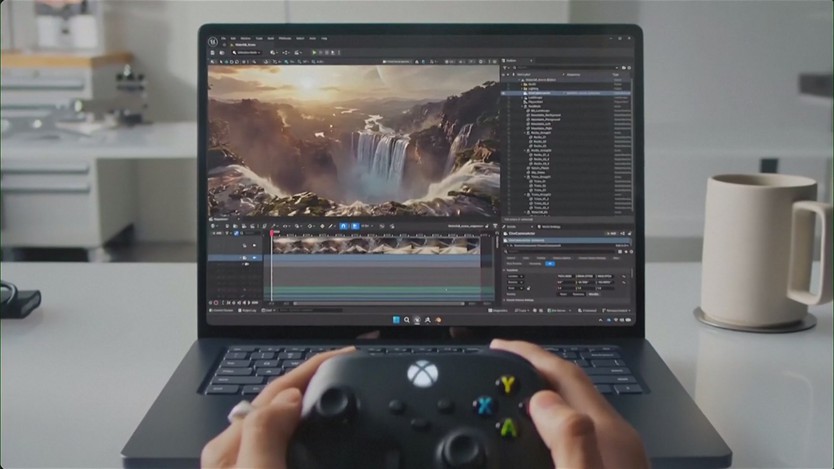Screen dimensions: 834x469
Task: Set Mobility to Stationary
Action: 578,294
